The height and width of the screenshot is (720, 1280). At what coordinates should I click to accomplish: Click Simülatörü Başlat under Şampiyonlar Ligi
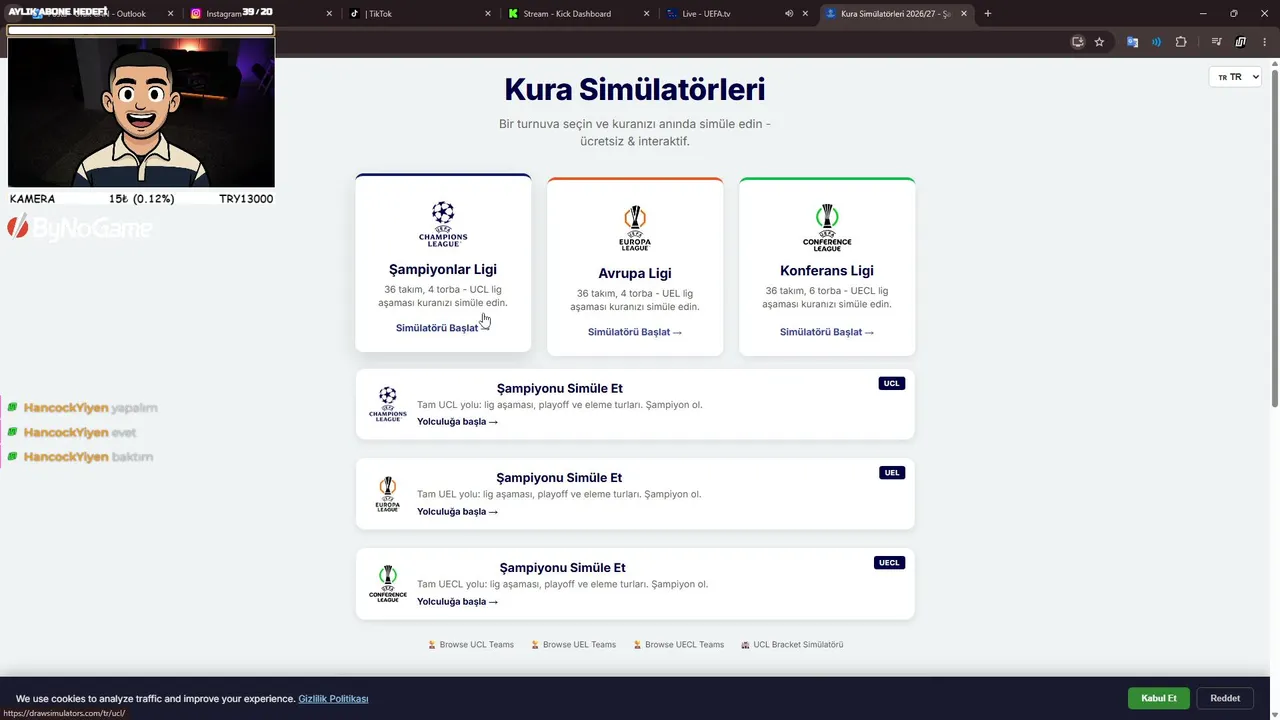441,328
